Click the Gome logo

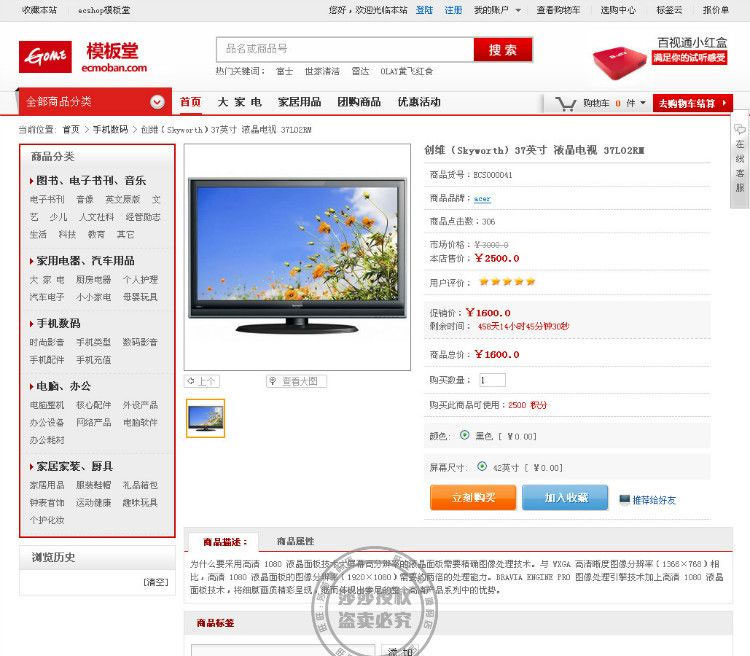[x=45, y=57]
